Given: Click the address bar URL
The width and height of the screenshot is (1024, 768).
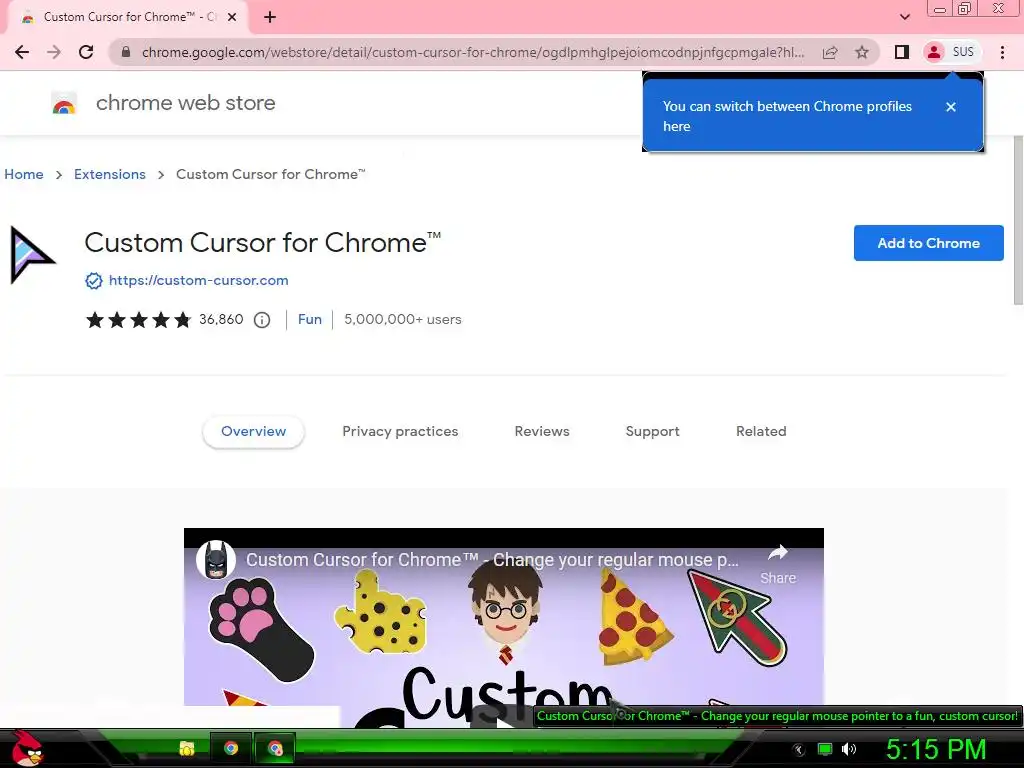Looking at the screenshot, I should click(473, 52).
